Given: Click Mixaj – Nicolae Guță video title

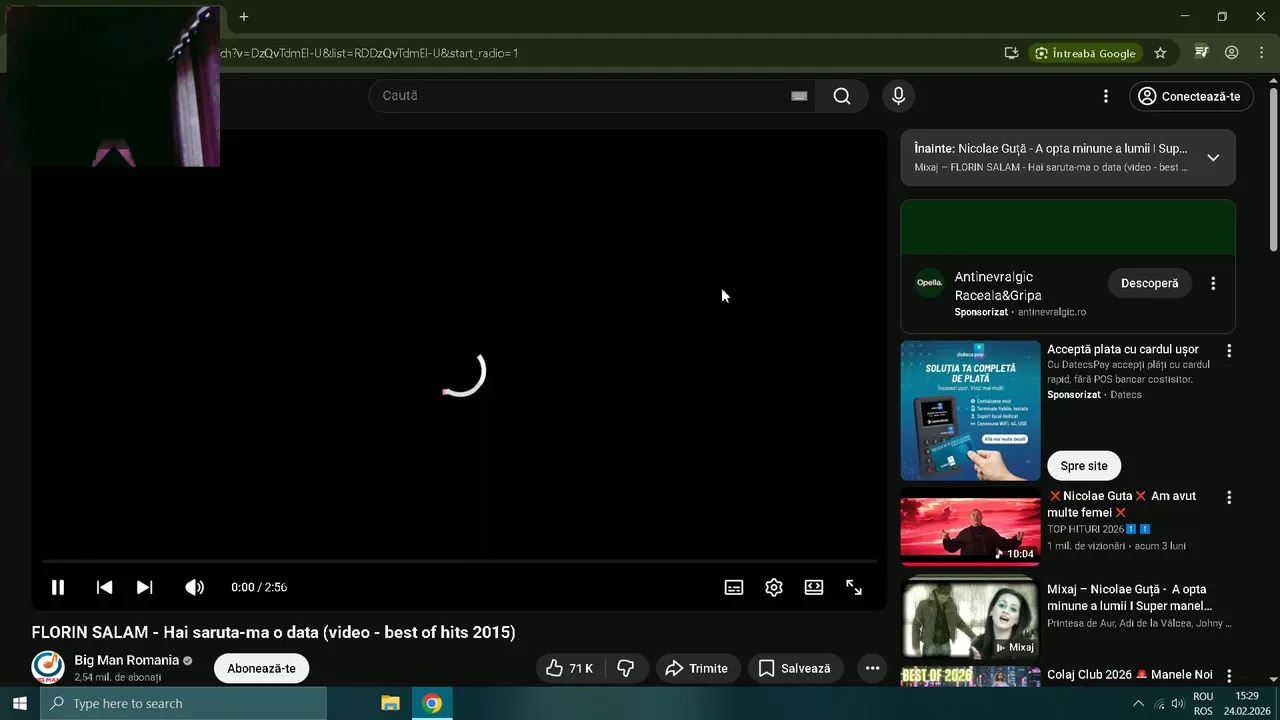Looking at the screenshot, I should 1130,597.
